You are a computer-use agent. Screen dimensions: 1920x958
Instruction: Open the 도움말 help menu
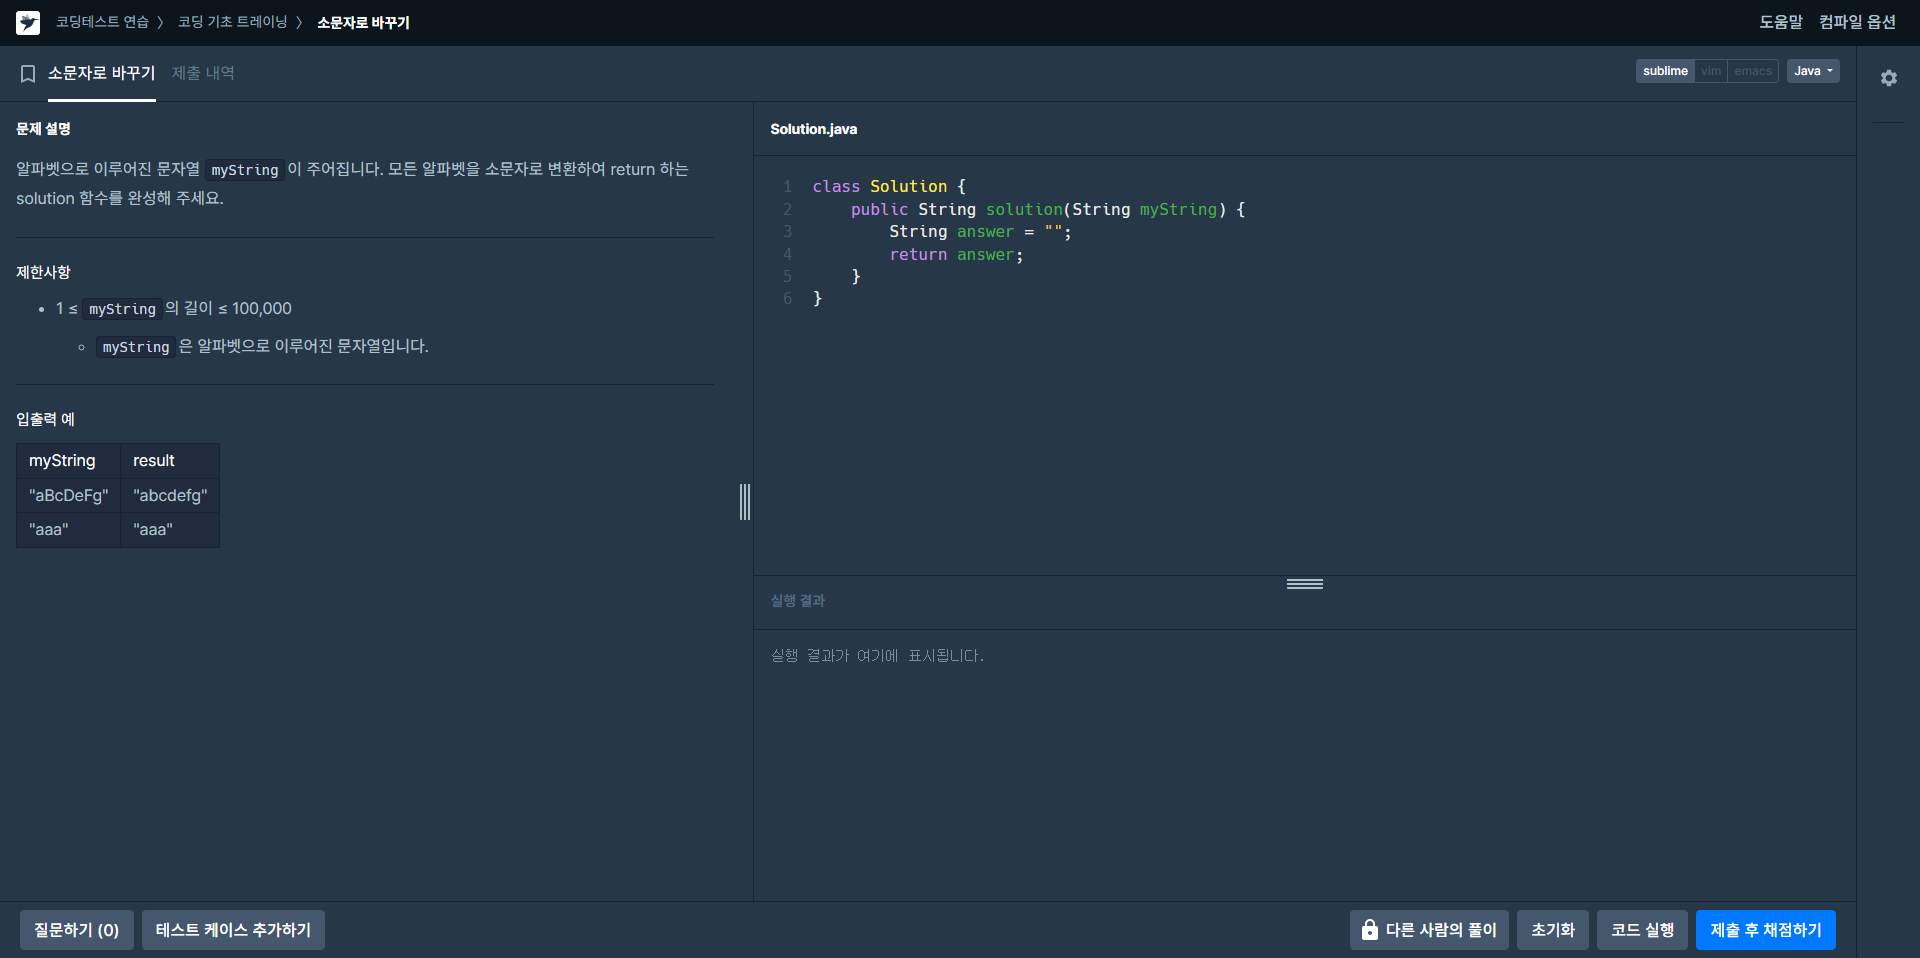coord(1781,22)
